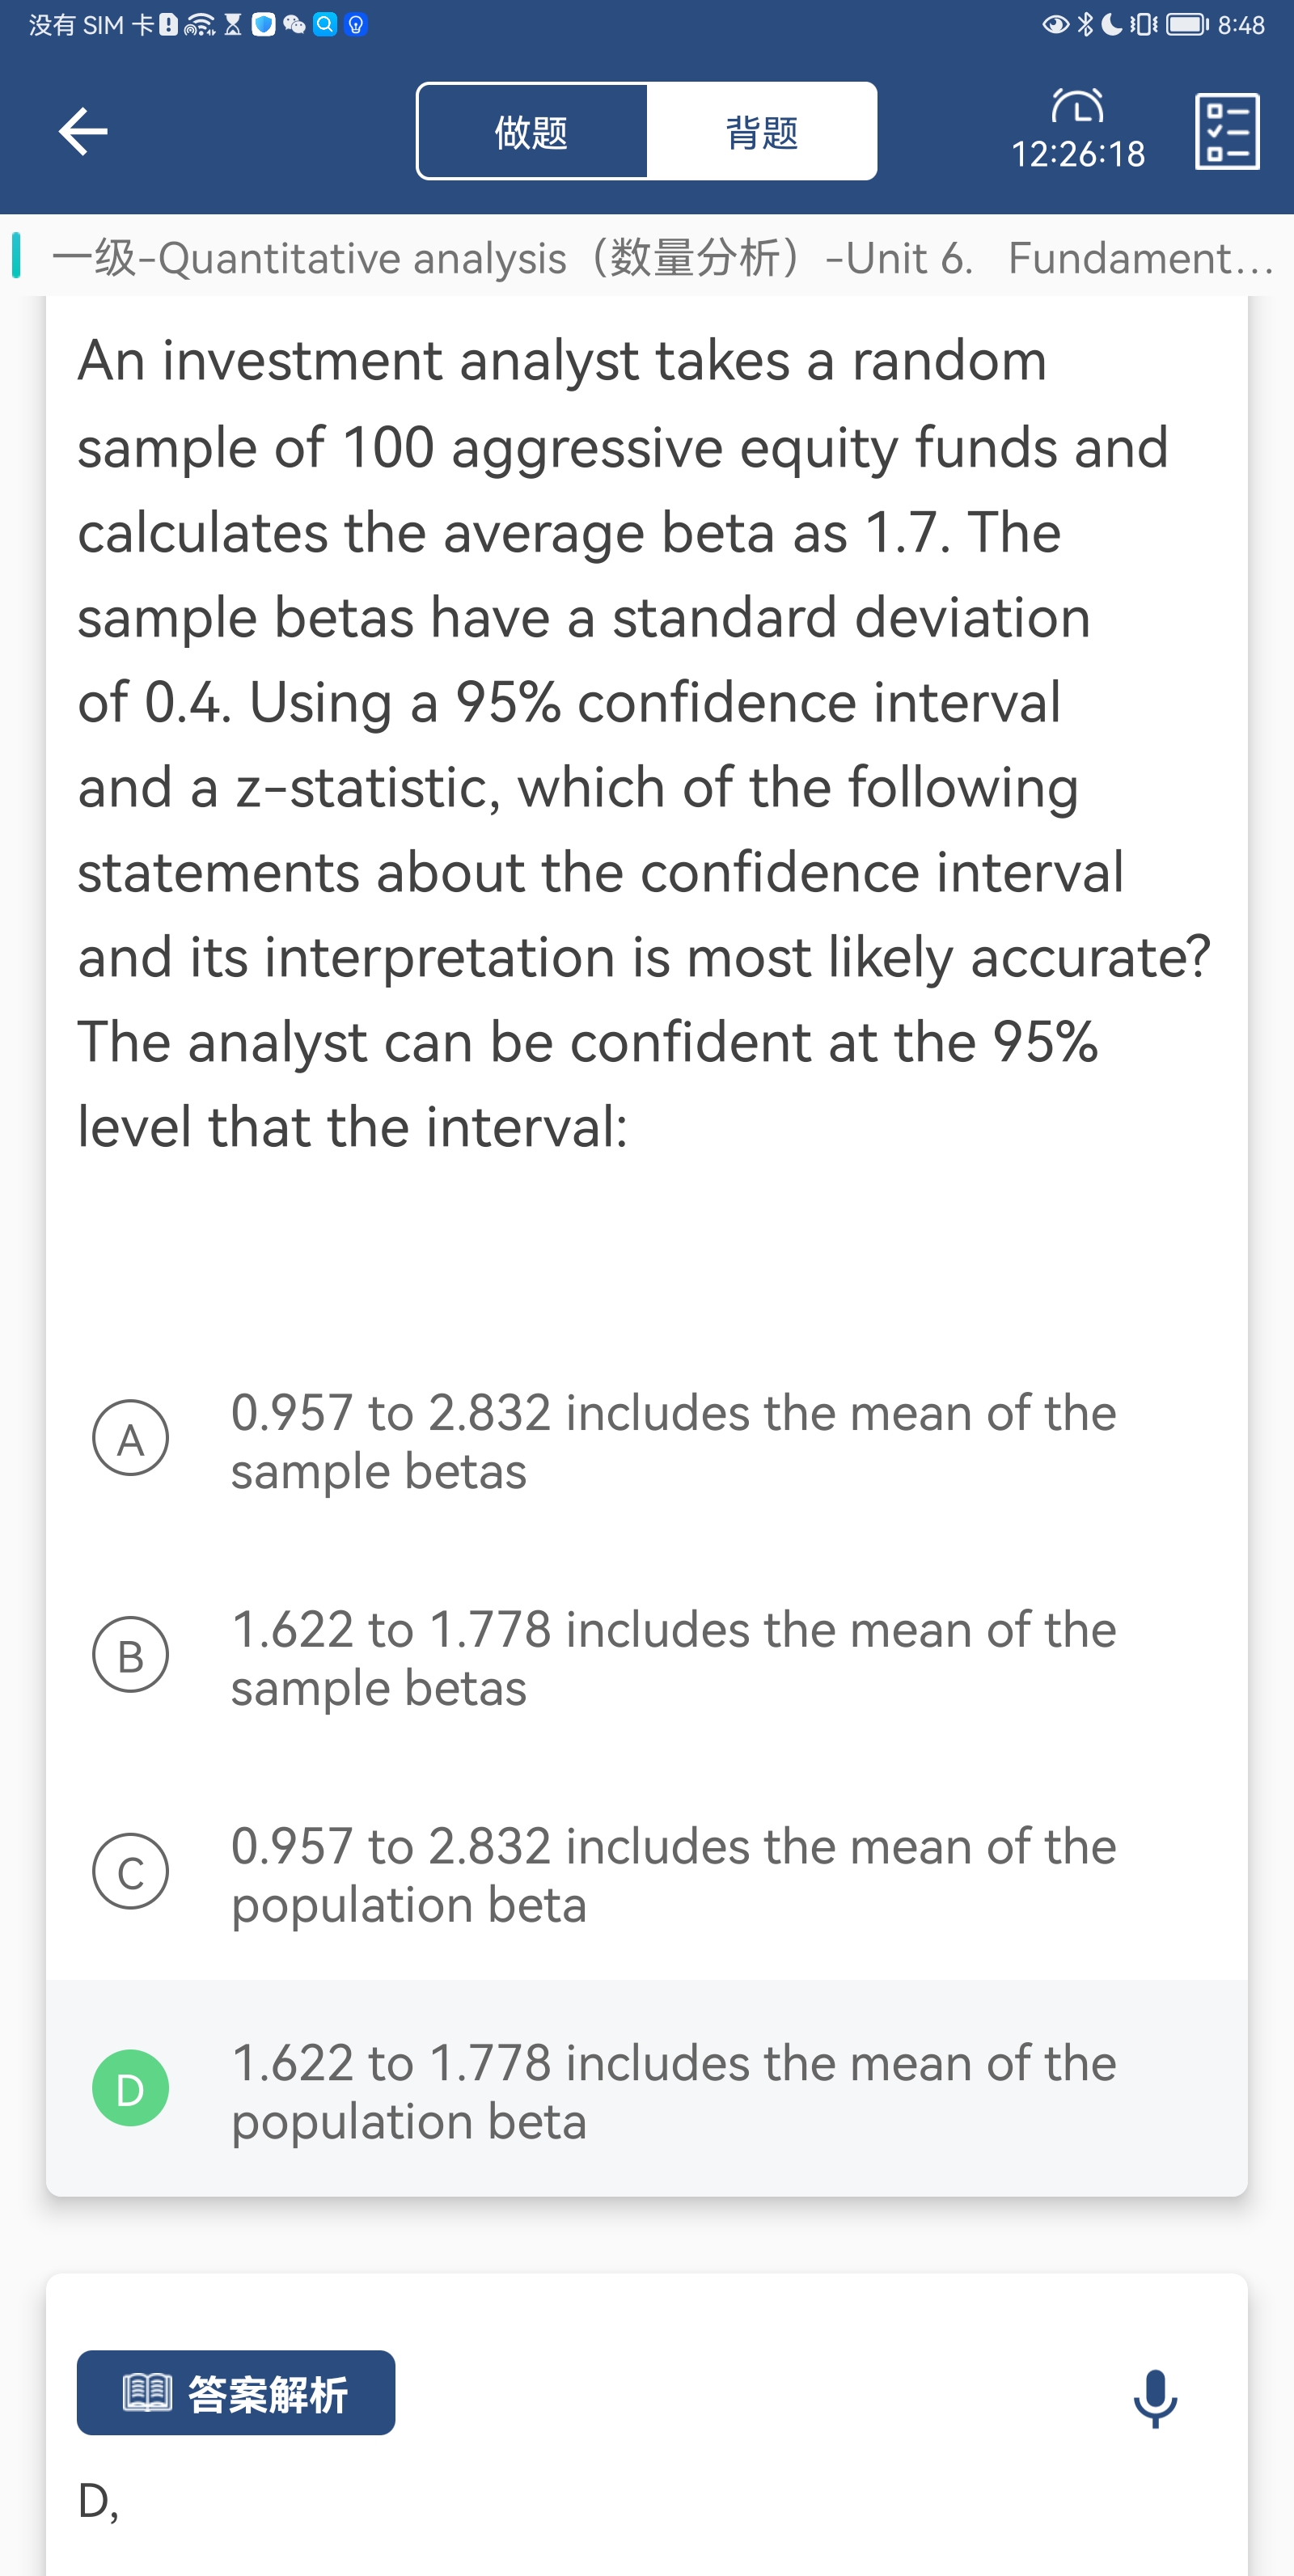Tap the 12:26:18 timer display
Image resolution: width=1294 pixels, height=2576 pixels.
coord(1077,154)
